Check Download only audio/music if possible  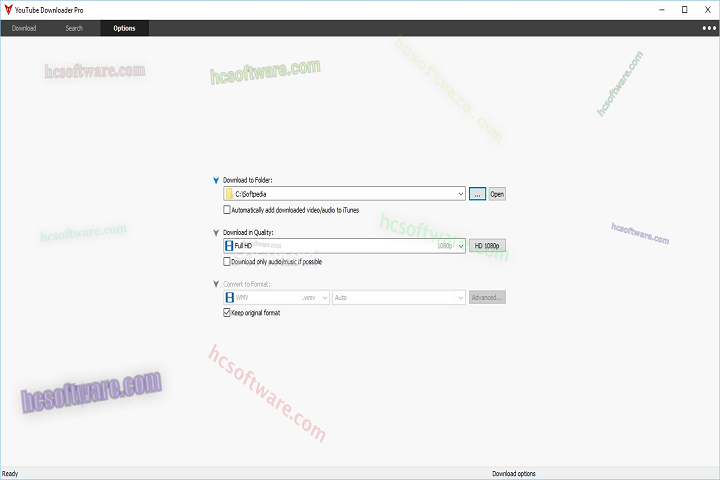227,262
